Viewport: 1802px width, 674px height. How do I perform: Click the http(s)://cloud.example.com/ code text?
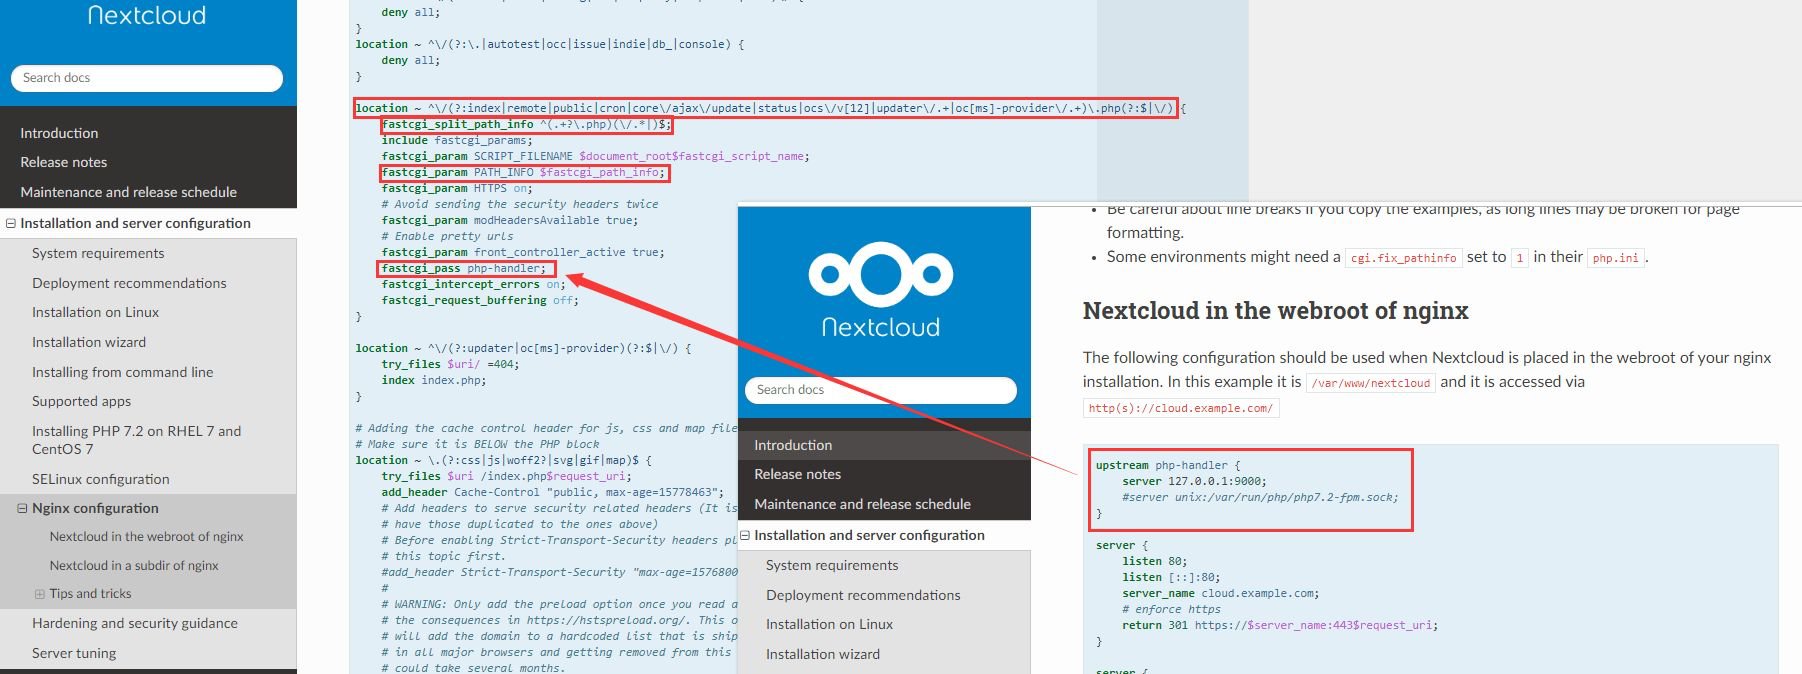pyautogui.click(x=1181, y=408)
